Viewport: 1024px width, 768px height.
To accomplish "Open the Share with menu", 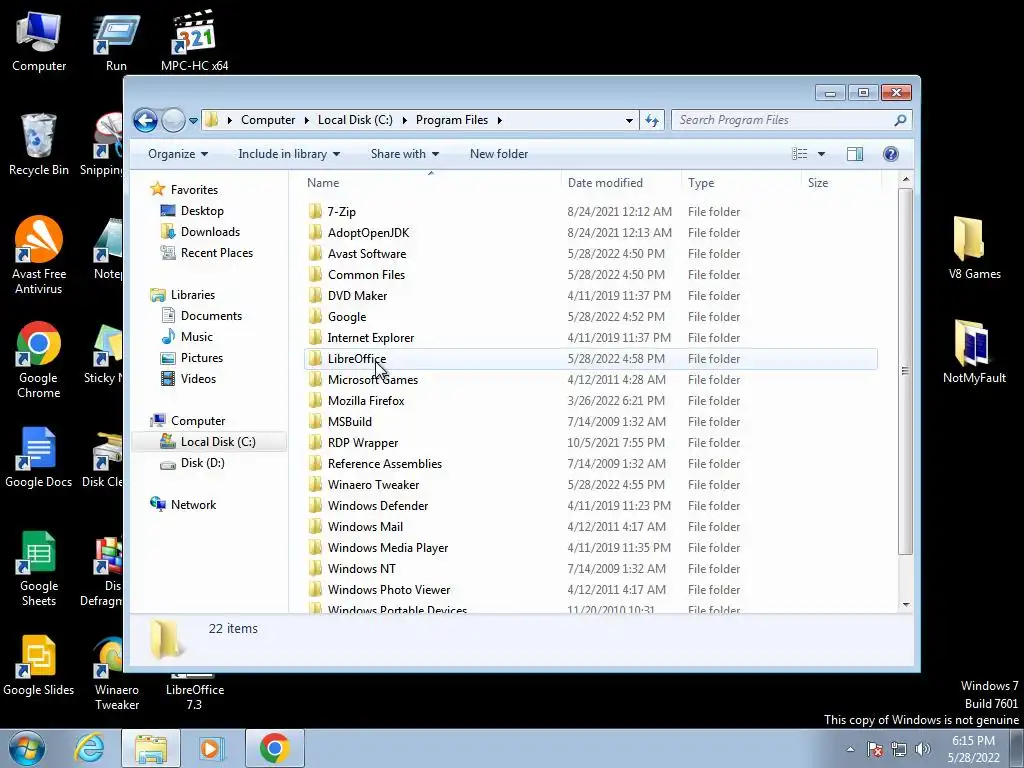I will point(405,154).
